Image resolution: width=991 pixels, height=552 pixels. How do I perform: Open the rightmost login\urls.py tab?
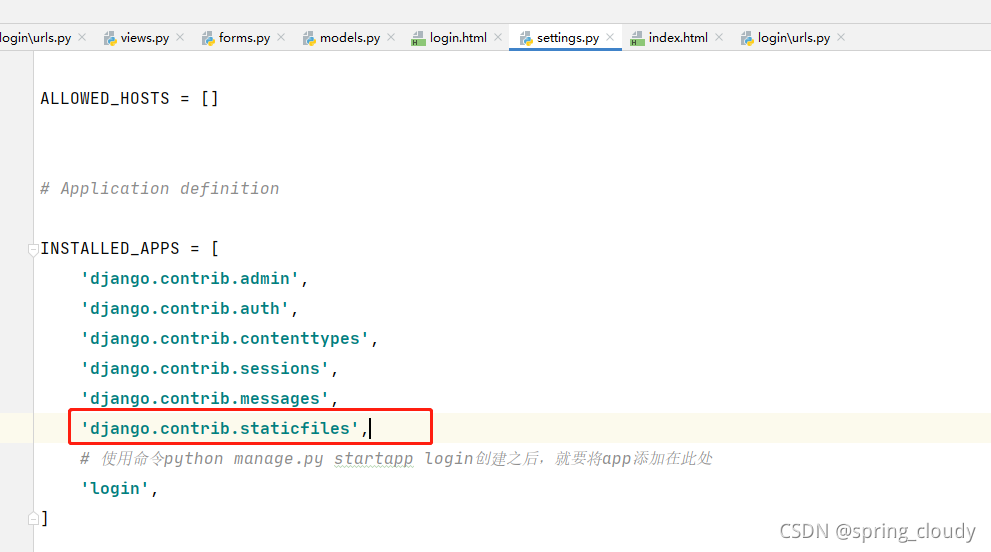(794, 38)
